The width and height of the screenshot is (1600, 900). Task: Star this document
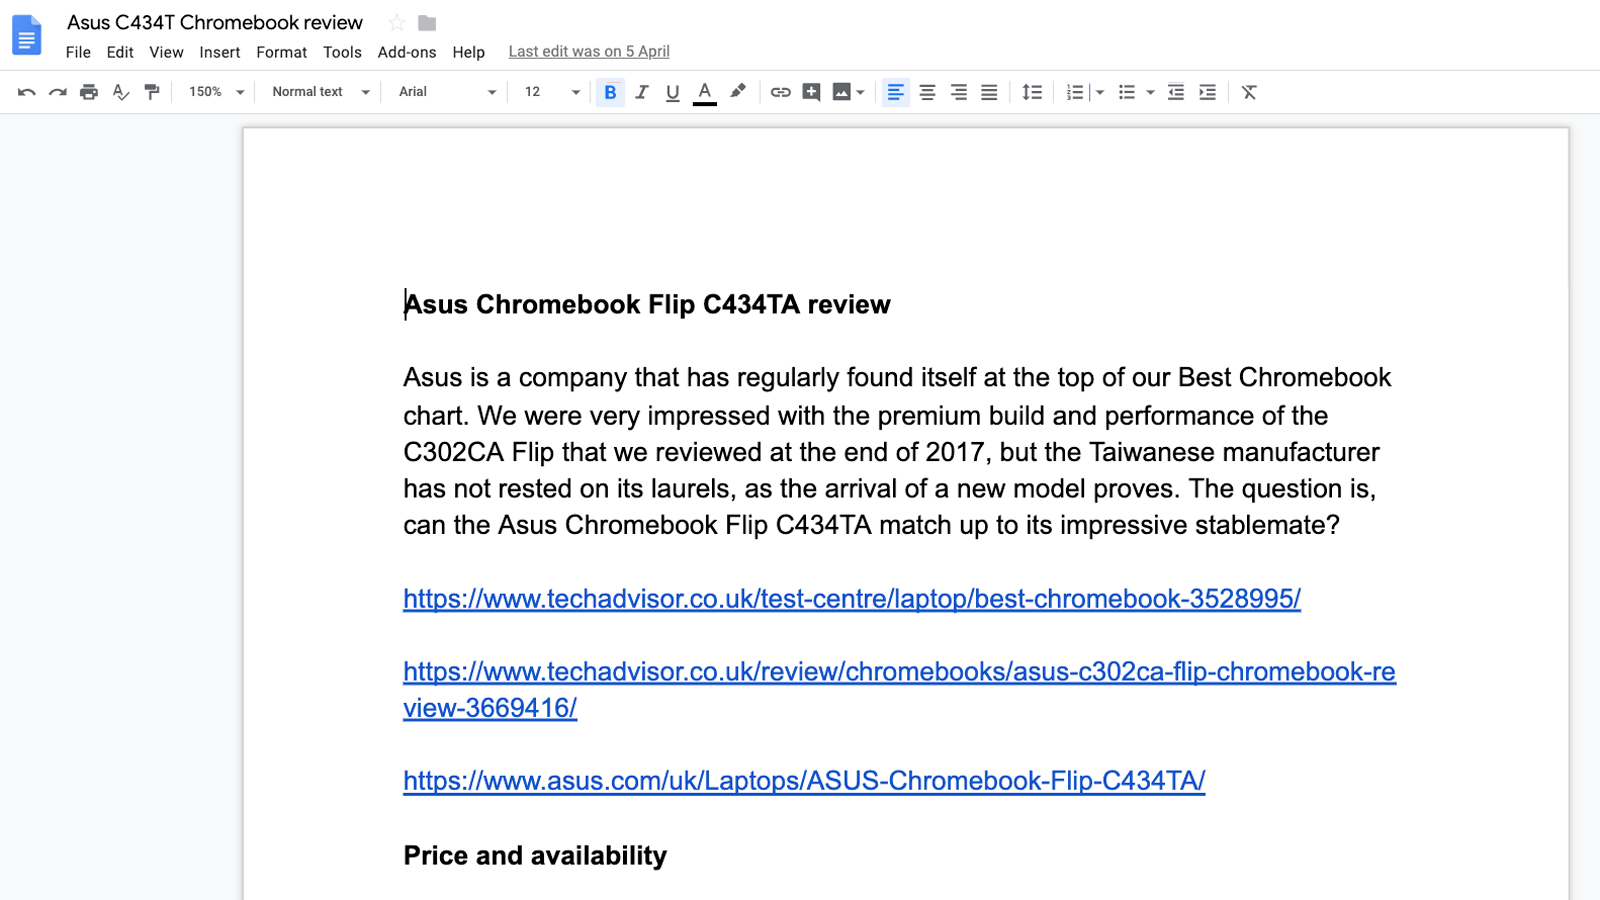(x=397, y=23)
